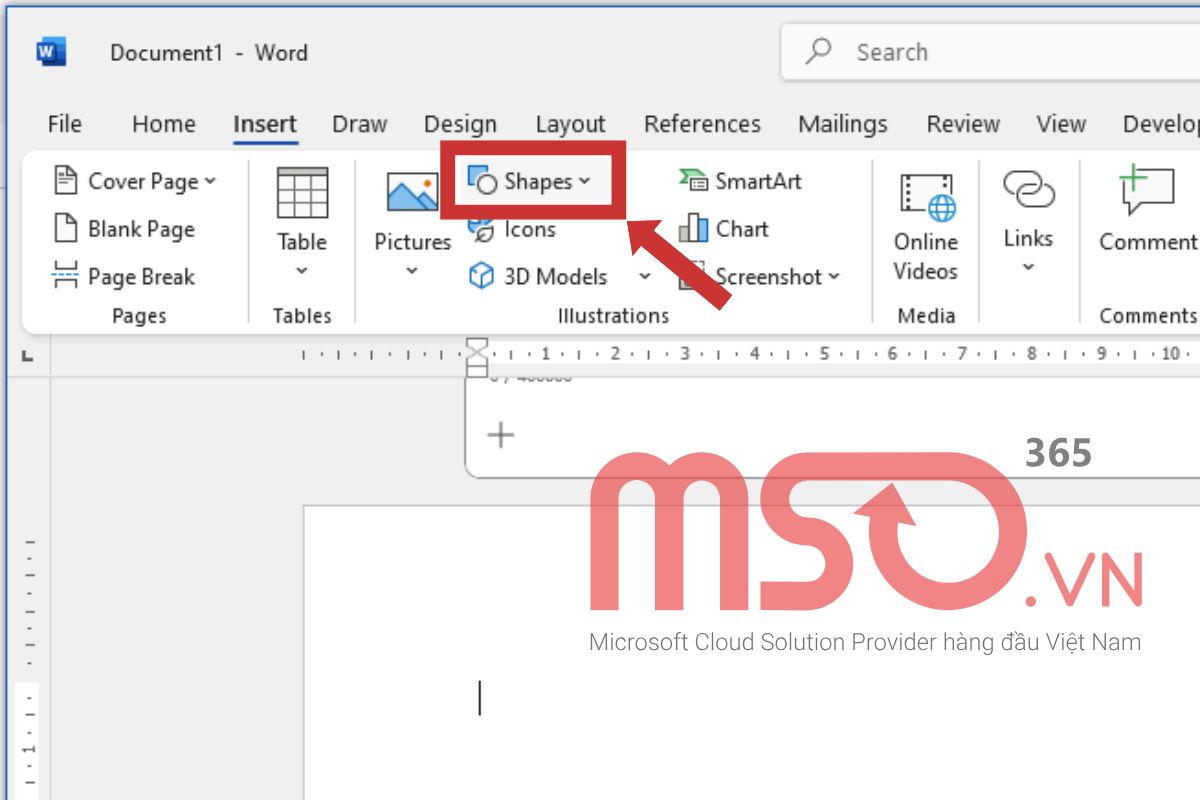Click inside the Search box
Viewport: 1200px width, 800px height.
pyautogui.click(x=990, y=52)
